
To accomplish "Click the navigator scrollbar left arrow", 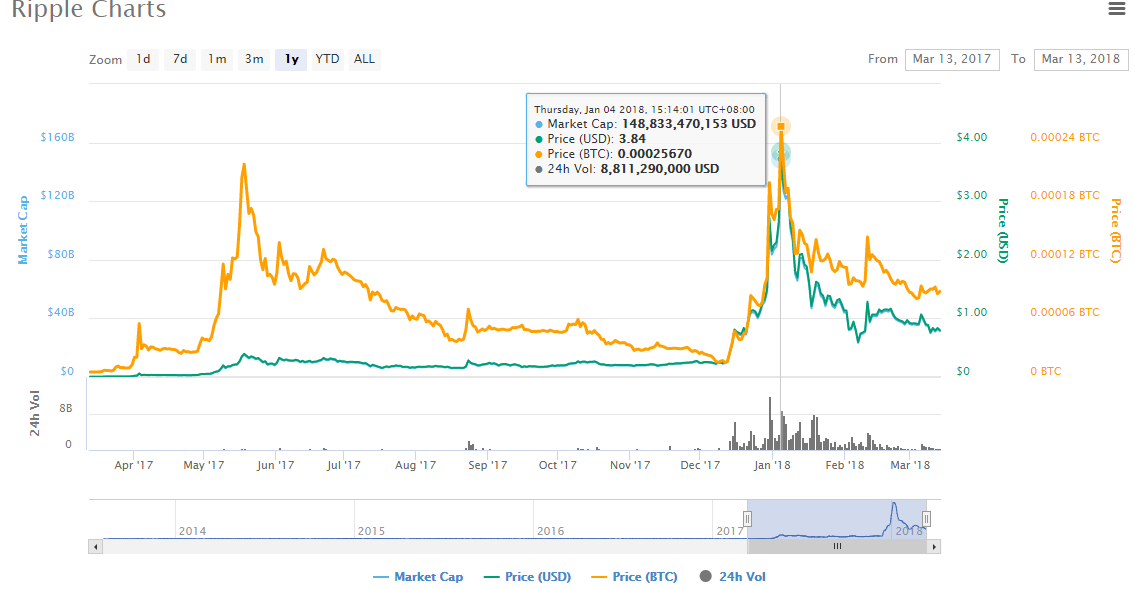I will click(95, 547).
